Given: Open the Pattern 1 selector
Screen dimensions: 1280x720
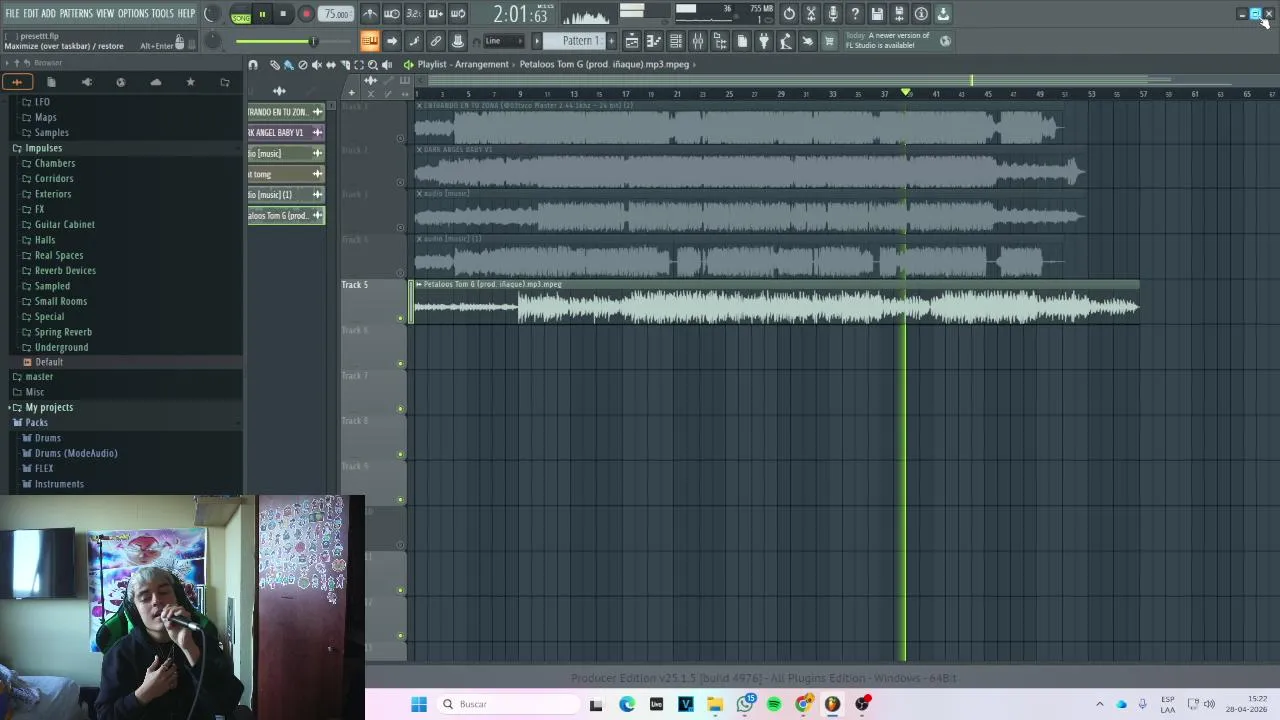Looking at the screenshot, I should [x=580, y=41].
